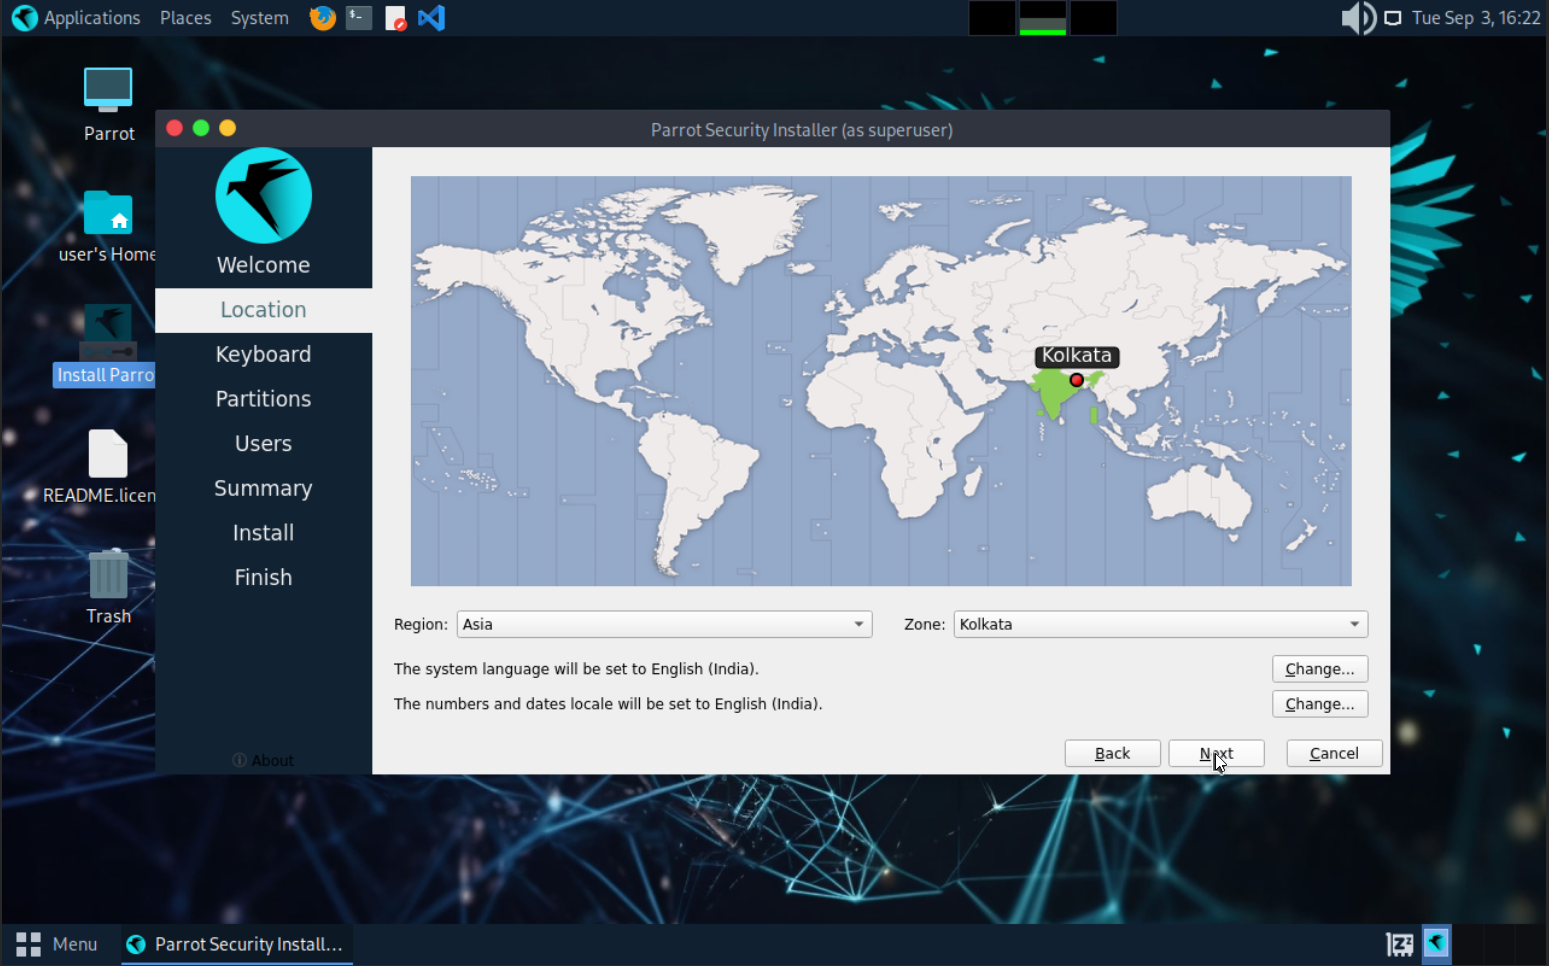Open the System menu
This screenshot has height=966, width=1549.
(x=259, y=18)
